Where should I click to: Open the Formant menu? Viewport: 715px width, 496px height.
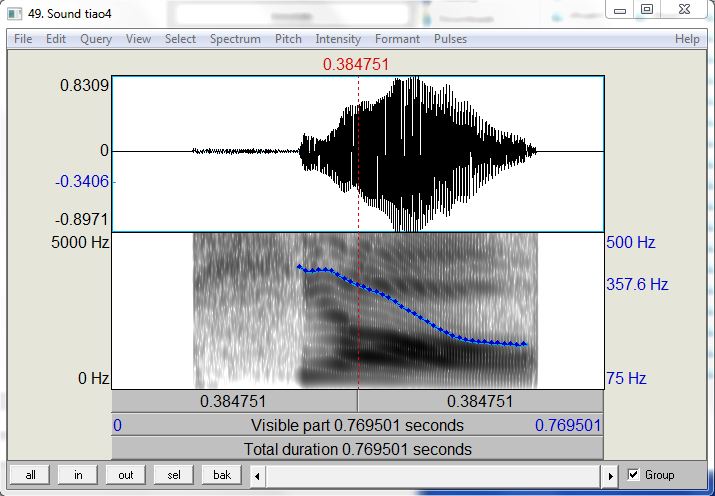397,39
